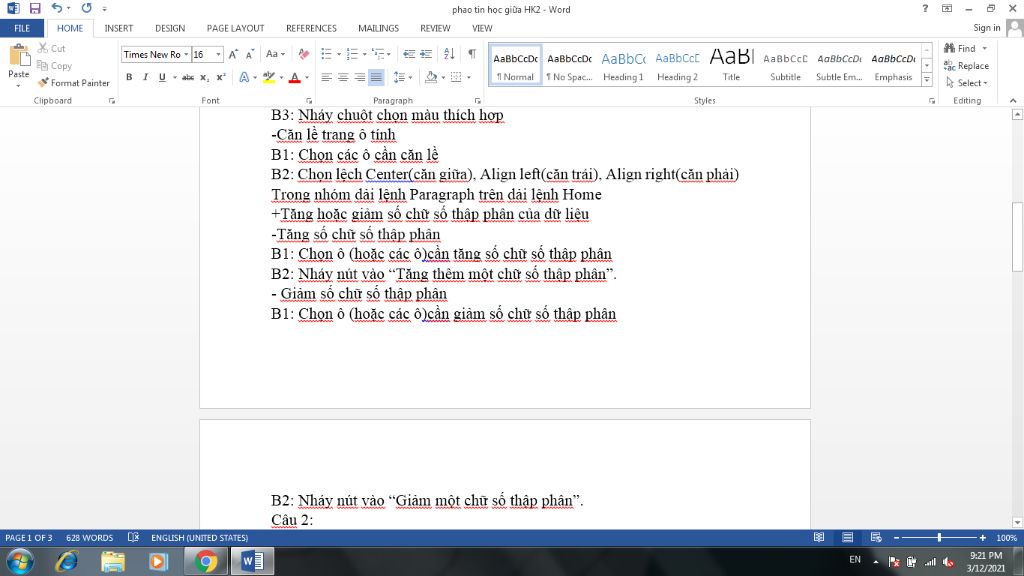Click the 628 WORDS count
This screenshot has width=1024, height=576.
[89, 537]
